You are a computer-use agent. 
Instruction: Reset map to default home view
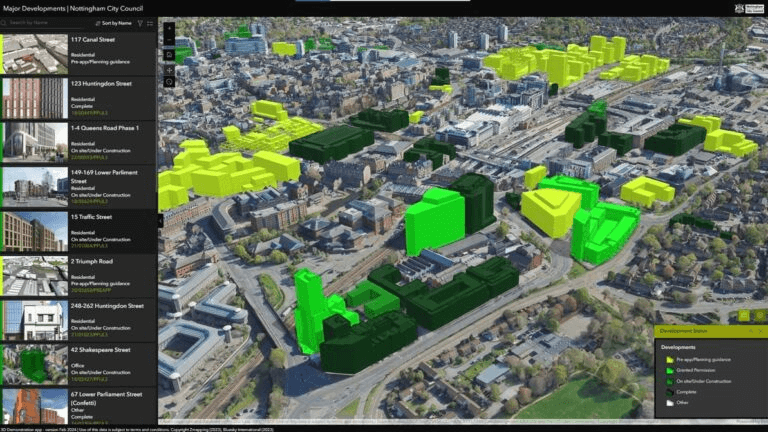pyautogui.click(x=168, y=56)
